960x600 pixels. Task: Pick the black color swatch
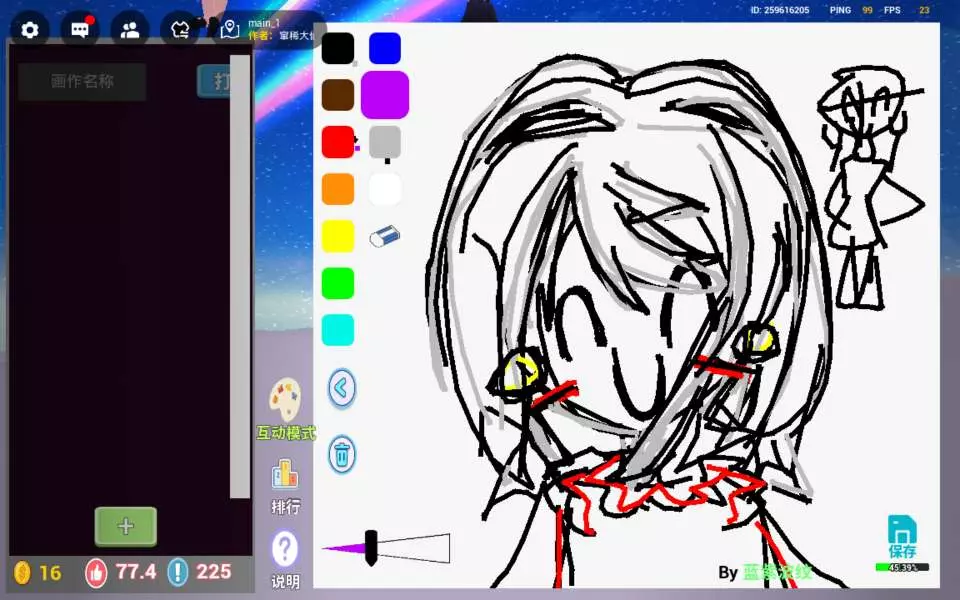pos(338,48)
